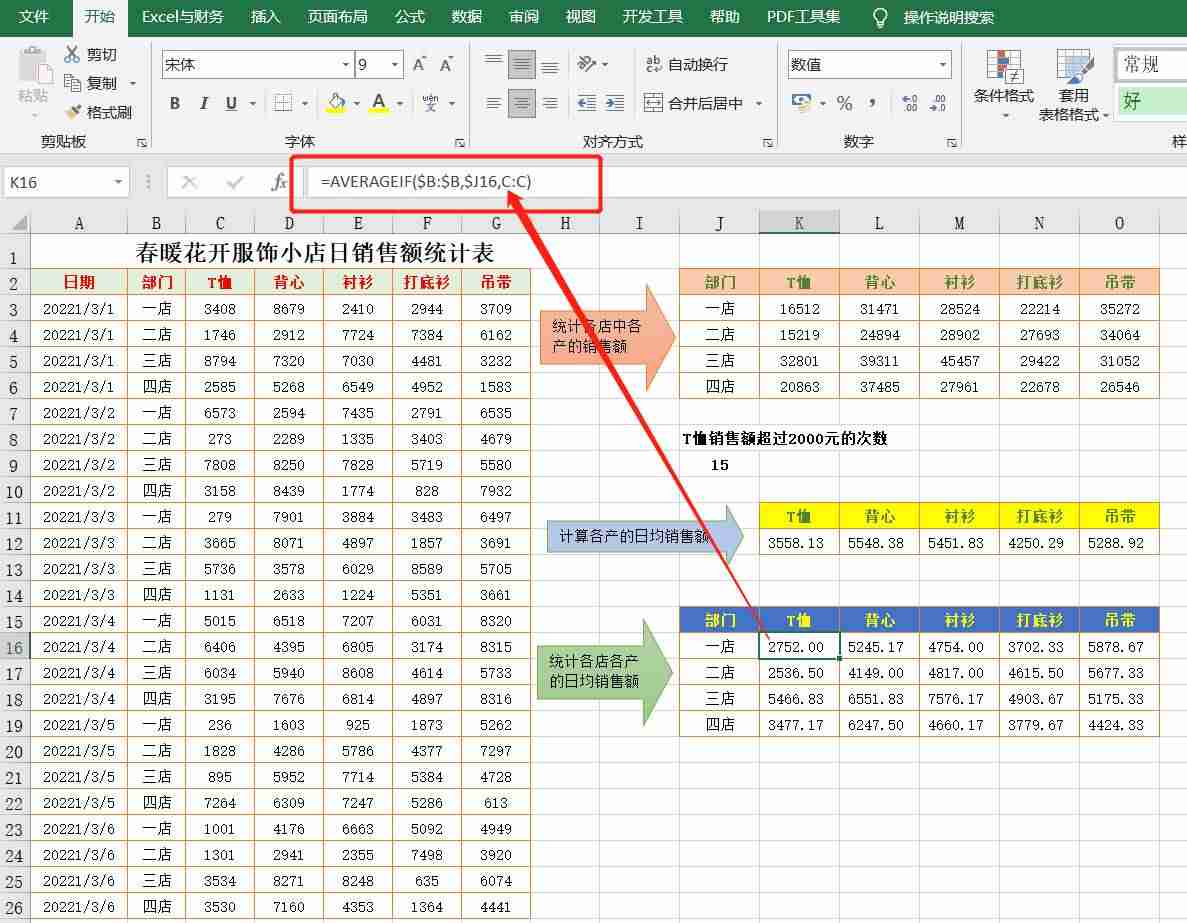Toggle center horizontal alignment

[522, 103]
